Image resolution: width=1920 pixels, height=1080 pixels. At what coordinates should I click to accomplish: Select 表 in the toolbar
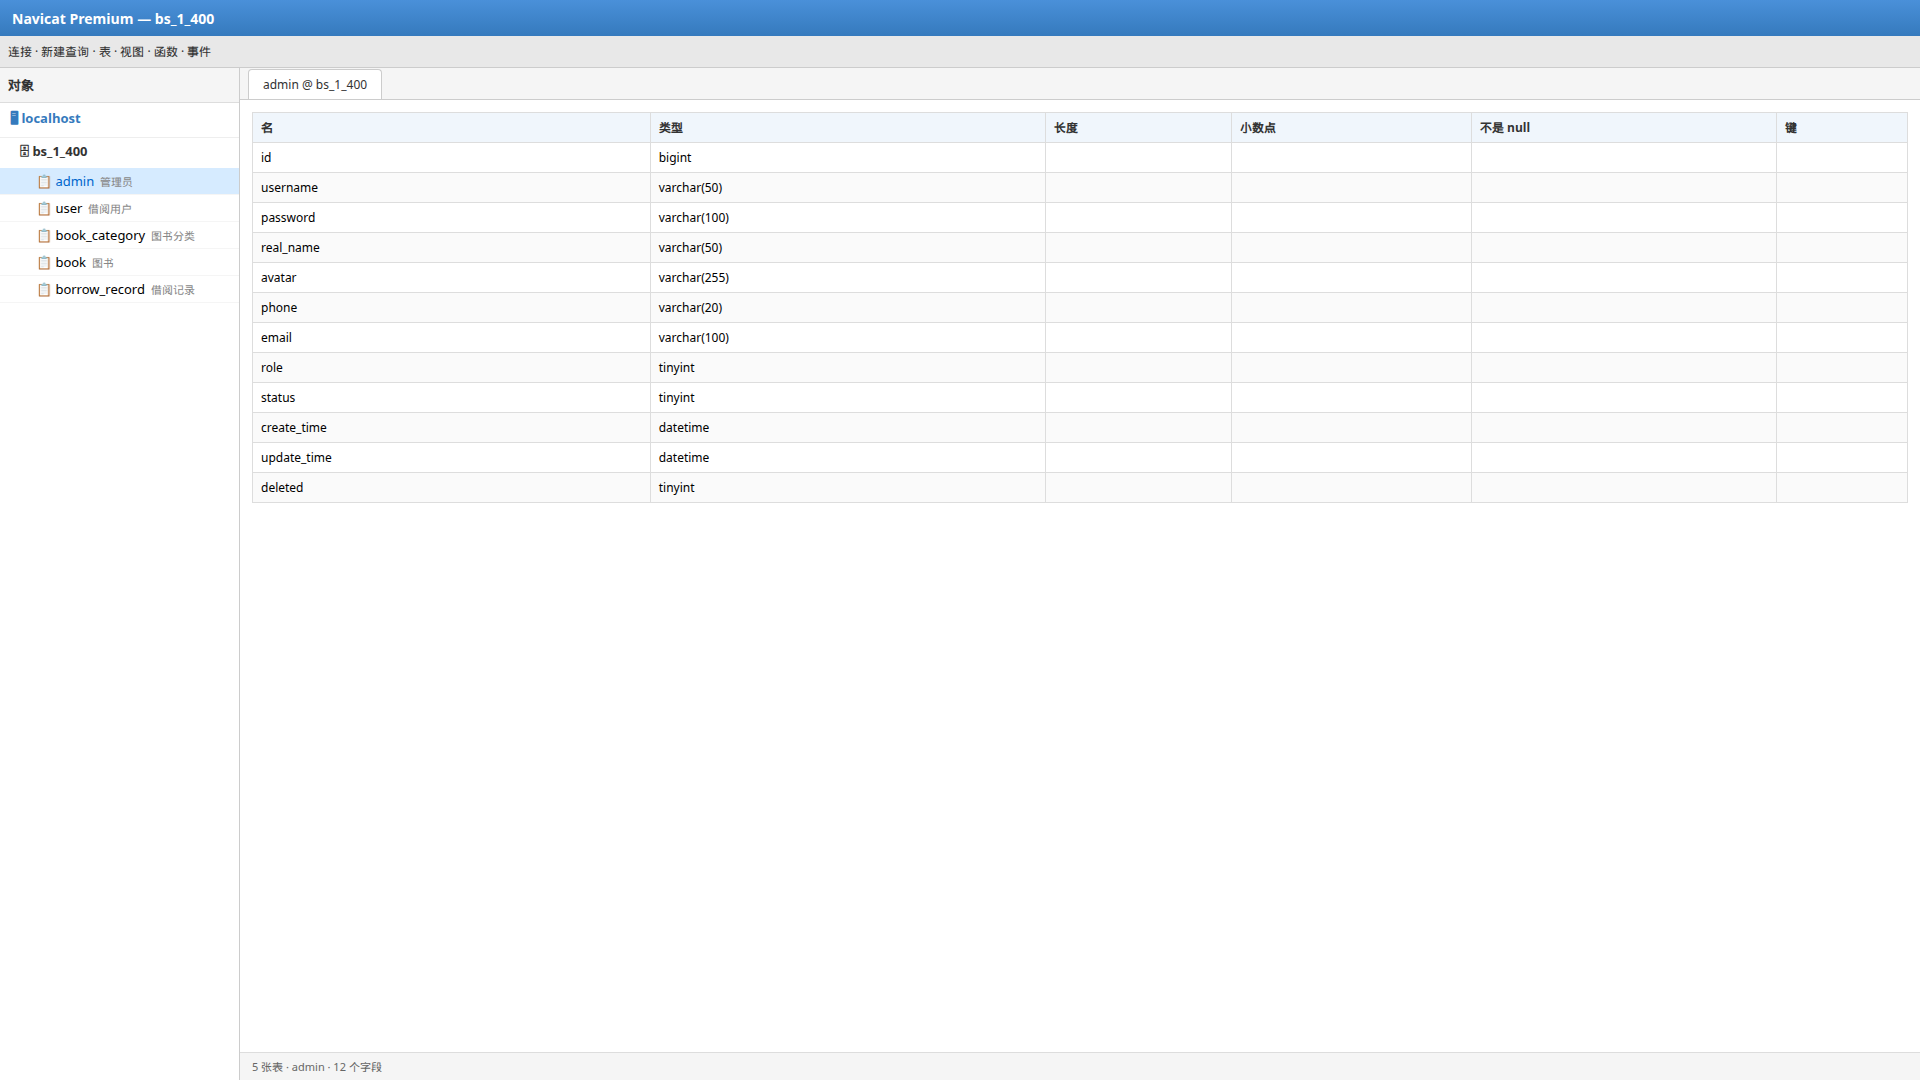point(105,52)
